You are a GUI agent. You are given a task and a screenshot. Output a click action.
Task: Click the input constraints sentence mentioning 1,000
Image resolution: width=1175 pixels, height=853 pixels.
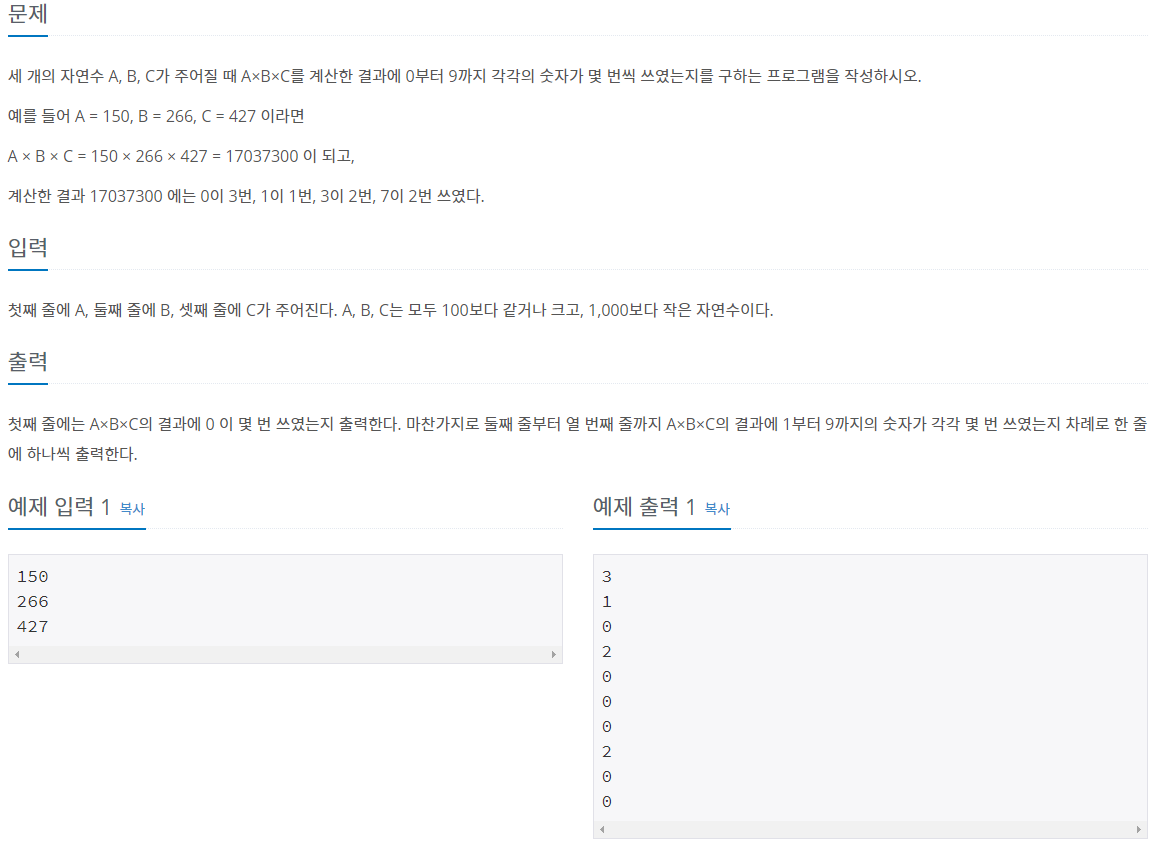390,310
